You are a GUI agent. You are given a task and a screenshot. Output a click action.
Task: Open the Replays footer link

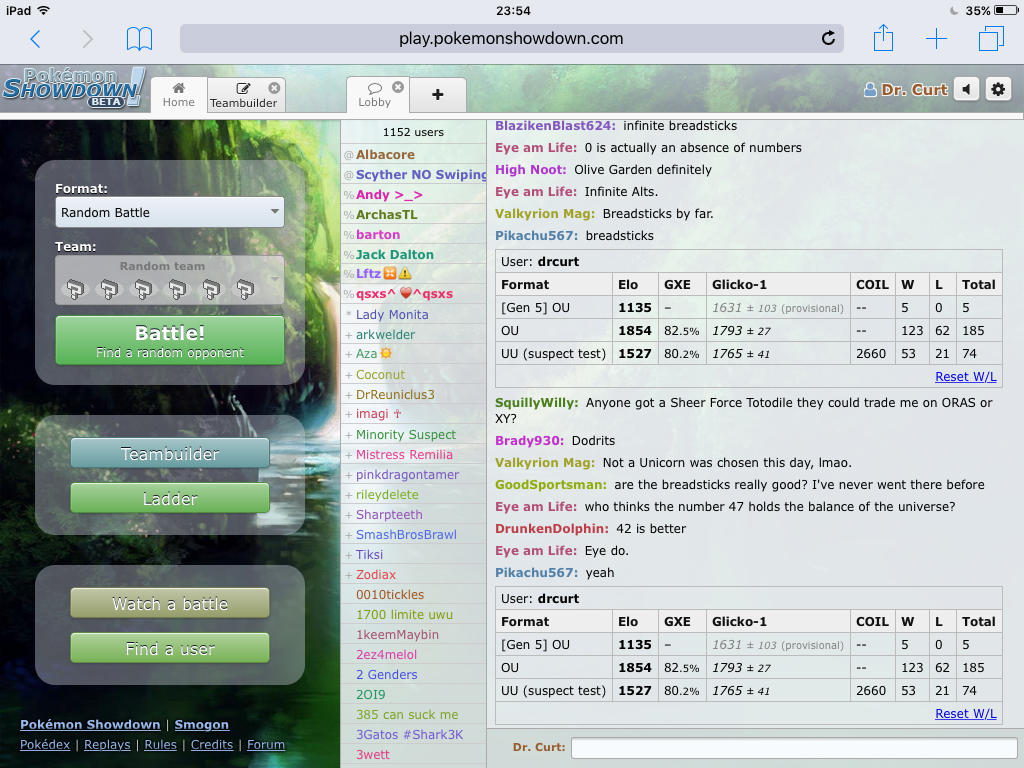(107, 744)
